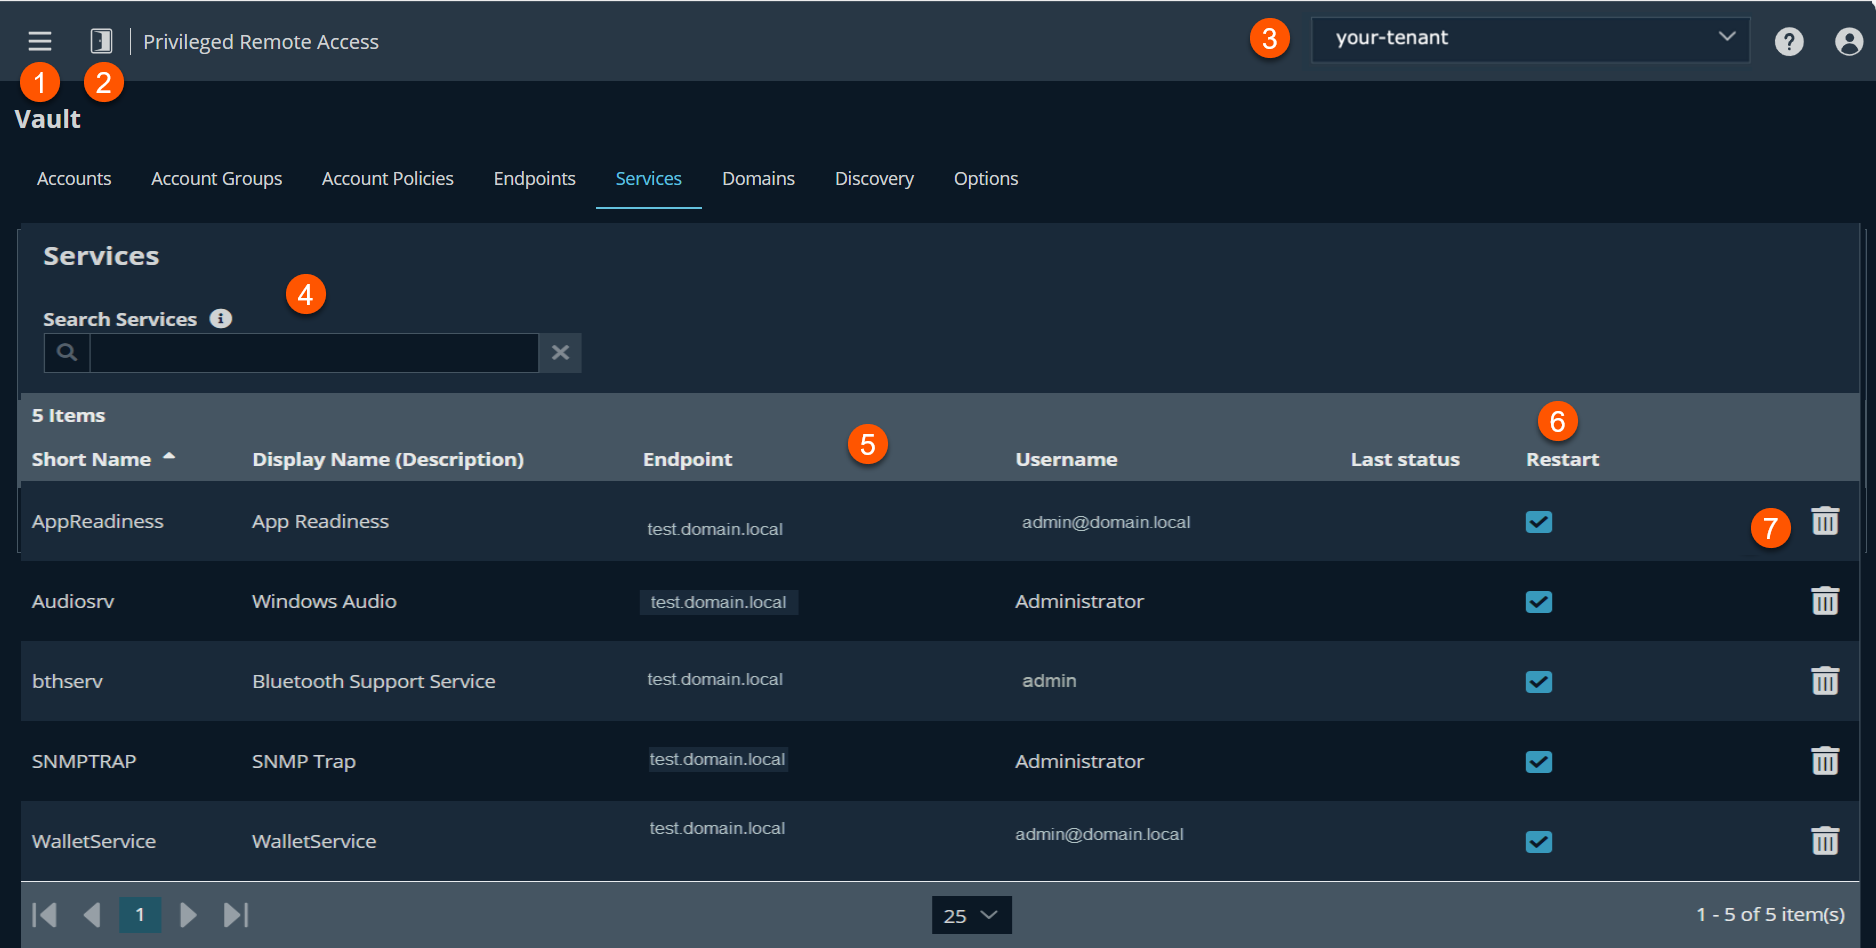The width and height of the screenshot is (1876, 948).
Task: Sort by Endpoint column header
Action: (x=688, y=459)
